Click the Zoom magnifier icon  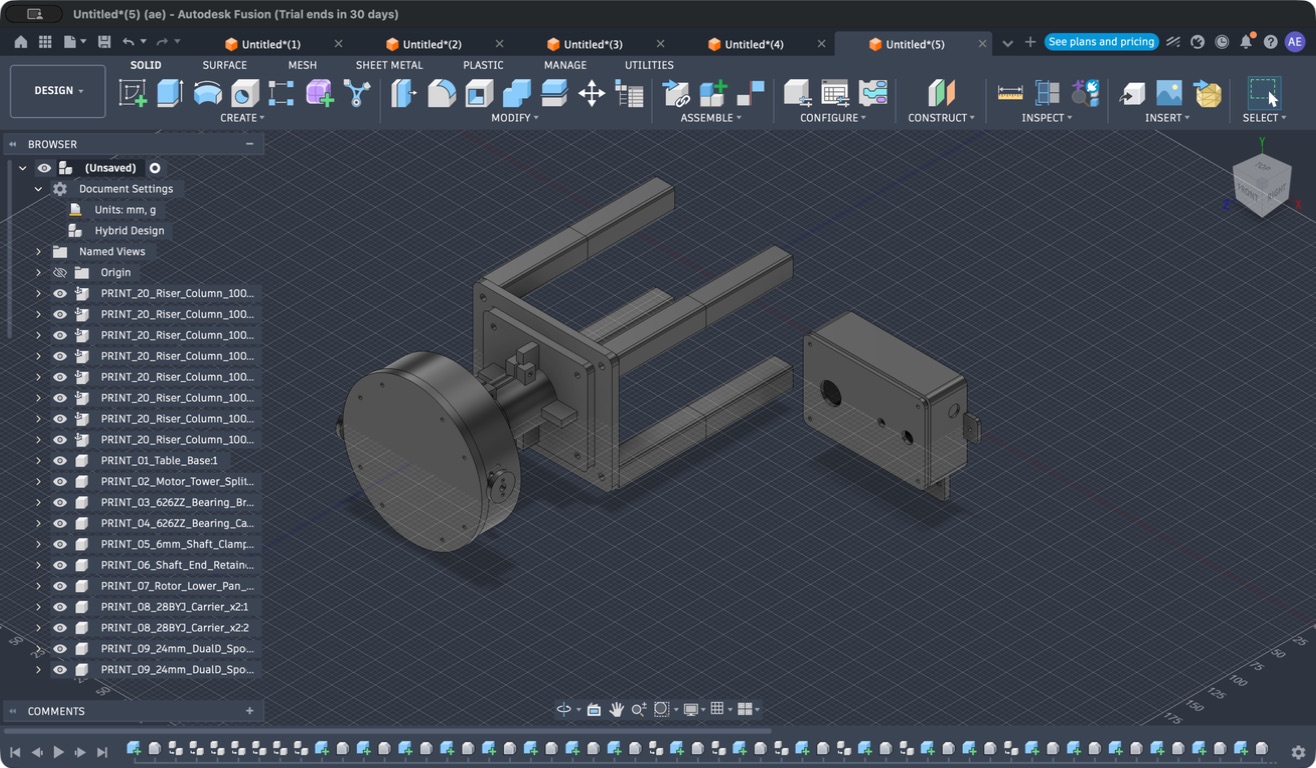(x=638, y=710)
